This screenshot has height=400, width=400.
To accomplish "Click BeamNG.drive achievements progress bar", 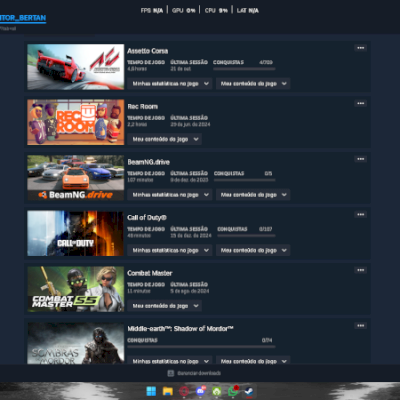I will click(x=244, y=180).
